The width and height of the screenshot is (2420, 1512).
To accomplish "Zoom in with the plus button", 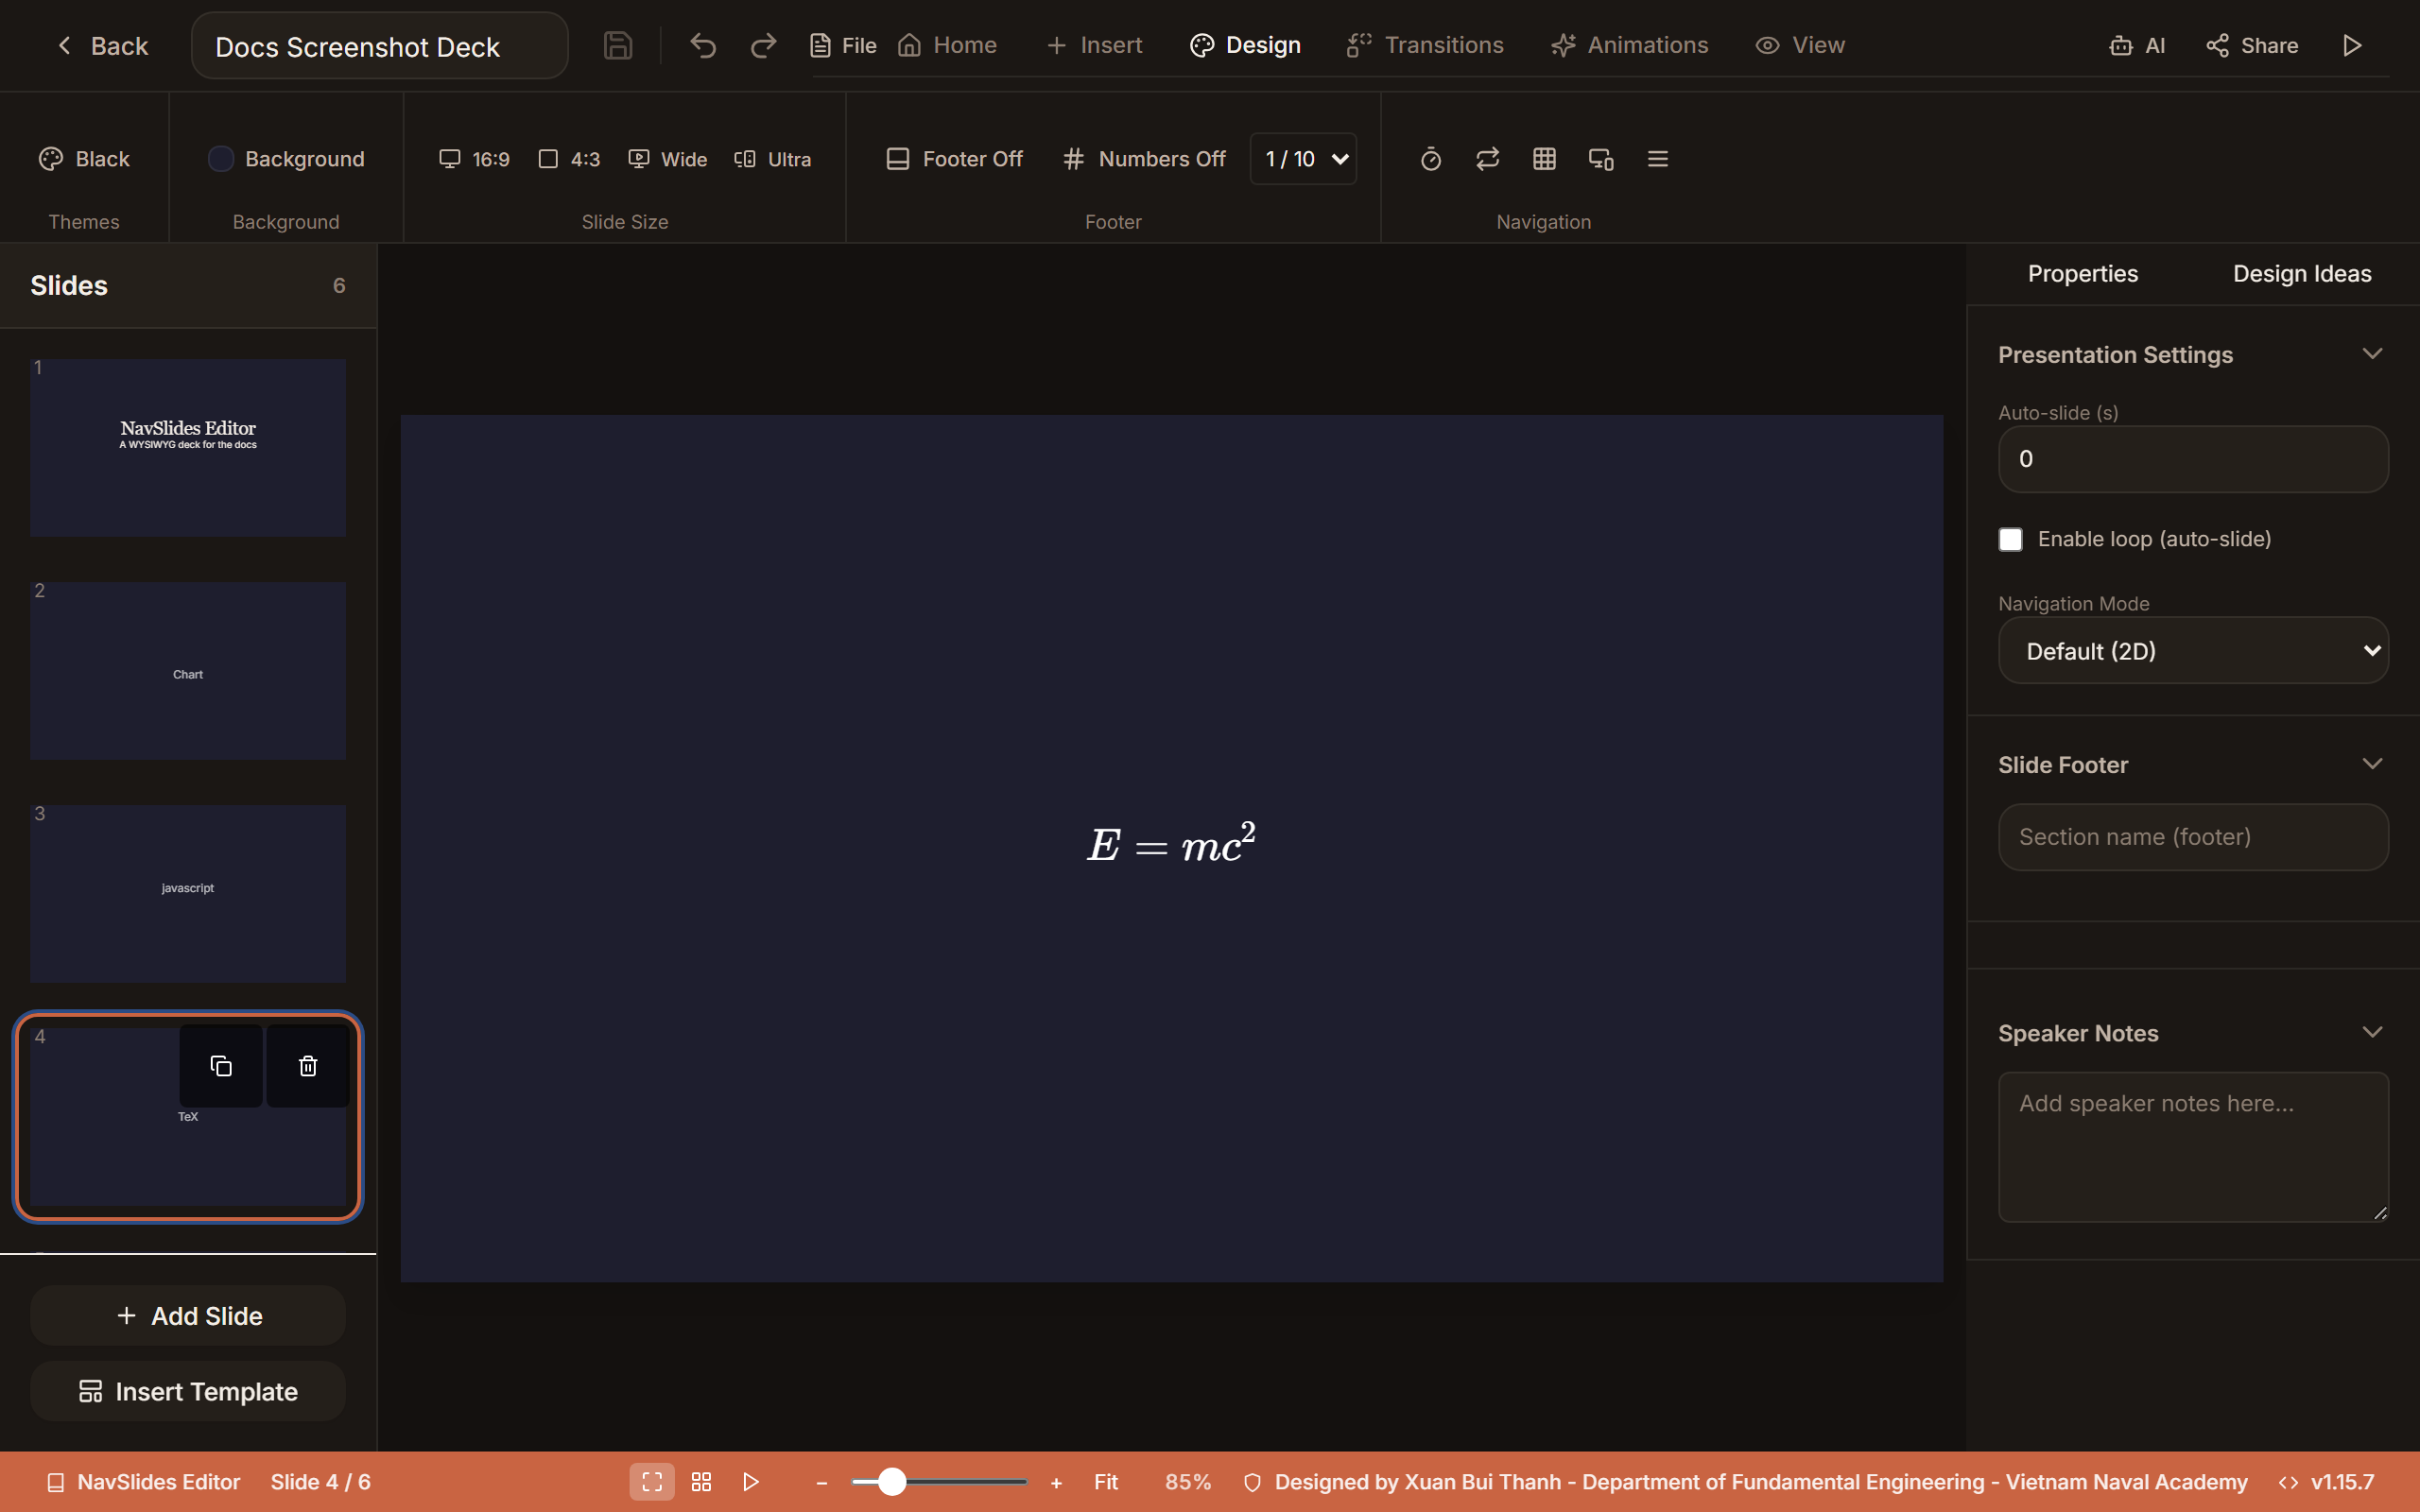I will point(1056,1483).
